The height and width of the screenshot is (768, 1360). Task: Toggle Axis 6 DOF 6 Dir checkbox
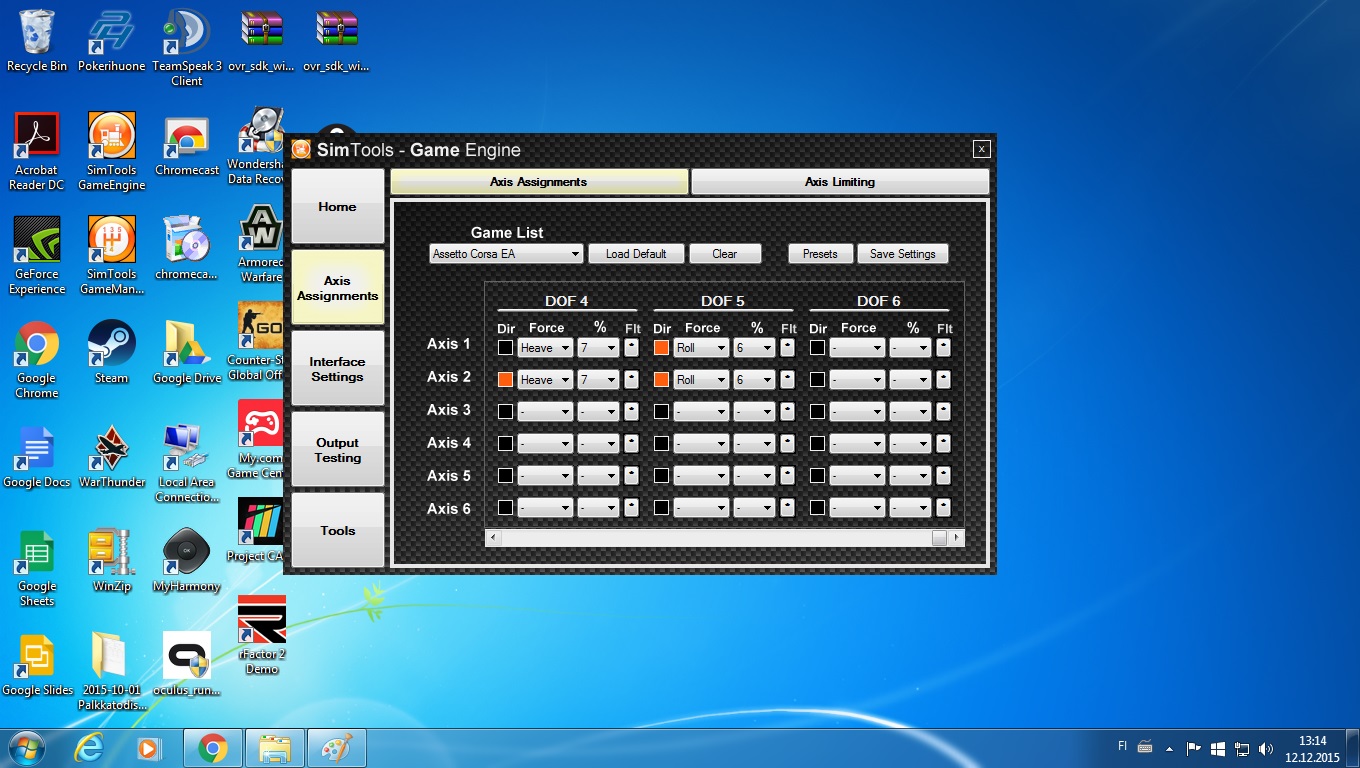pyautogui.click(x=817, y=508)
